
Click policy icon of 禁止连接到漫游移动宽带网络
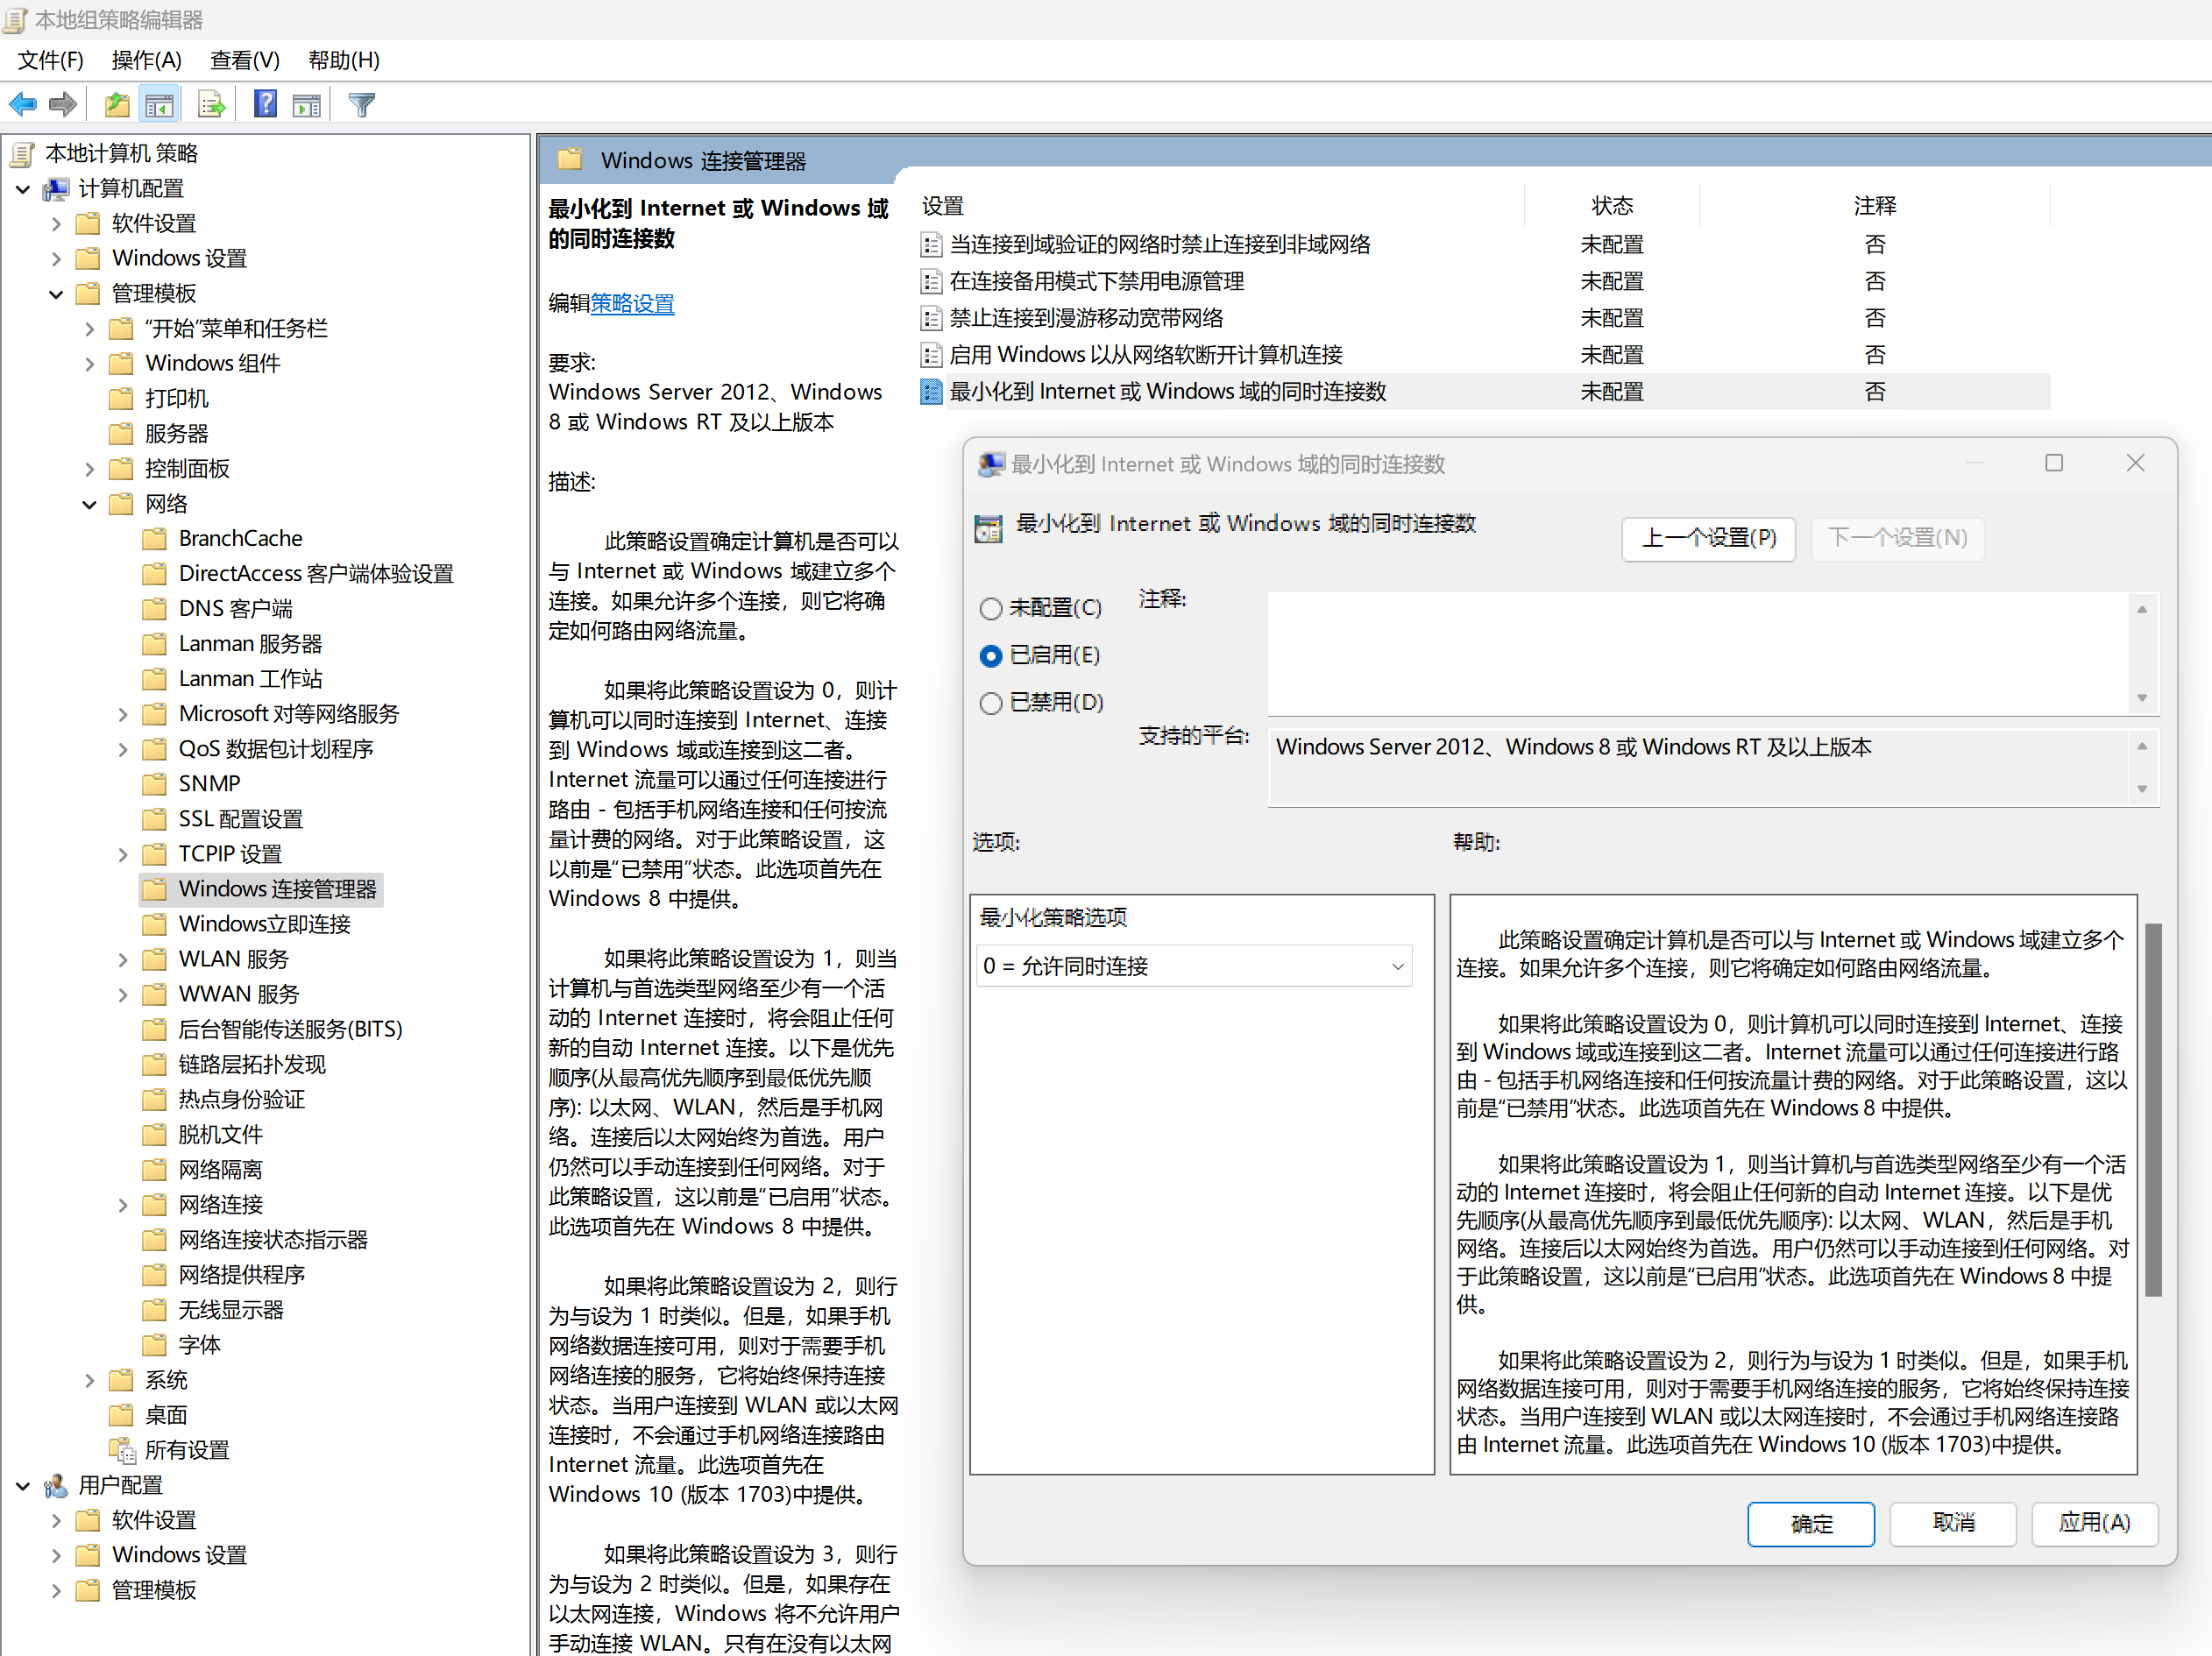pos(931,318)
